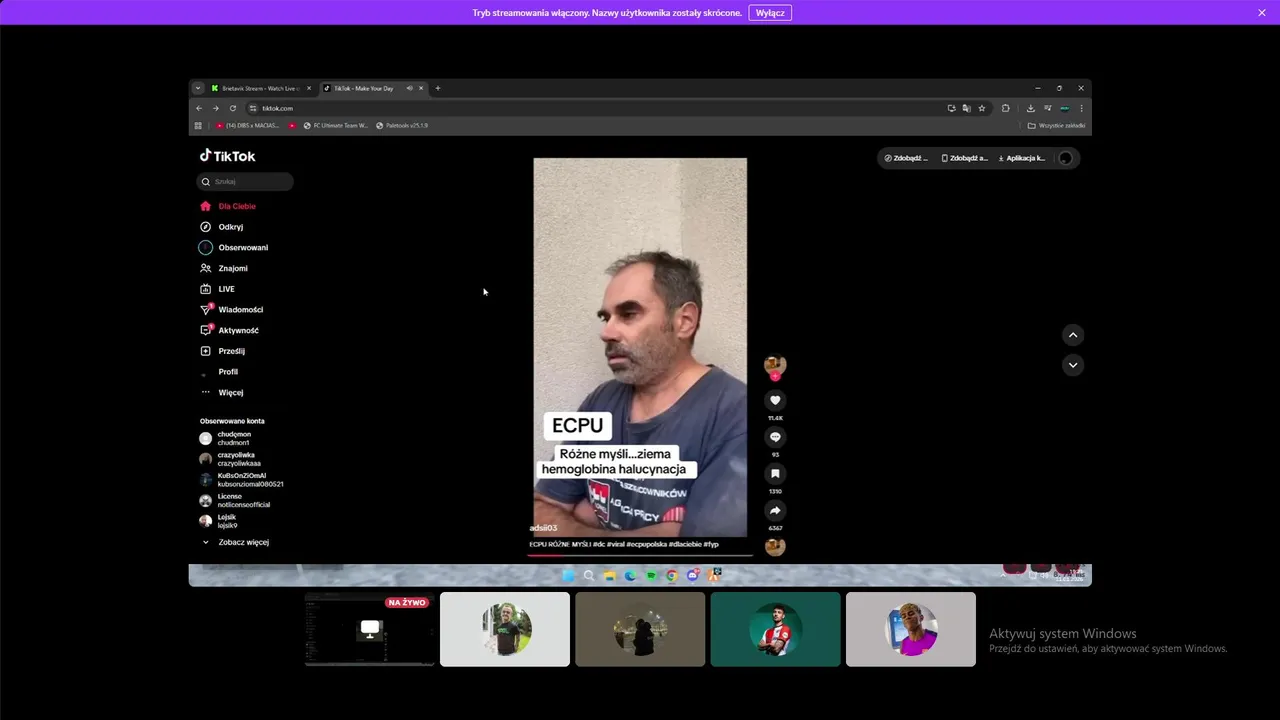Click Wyłącz to disable streamer mode
The width and height of the screenshot is (1280, 720).
[770, 13]
